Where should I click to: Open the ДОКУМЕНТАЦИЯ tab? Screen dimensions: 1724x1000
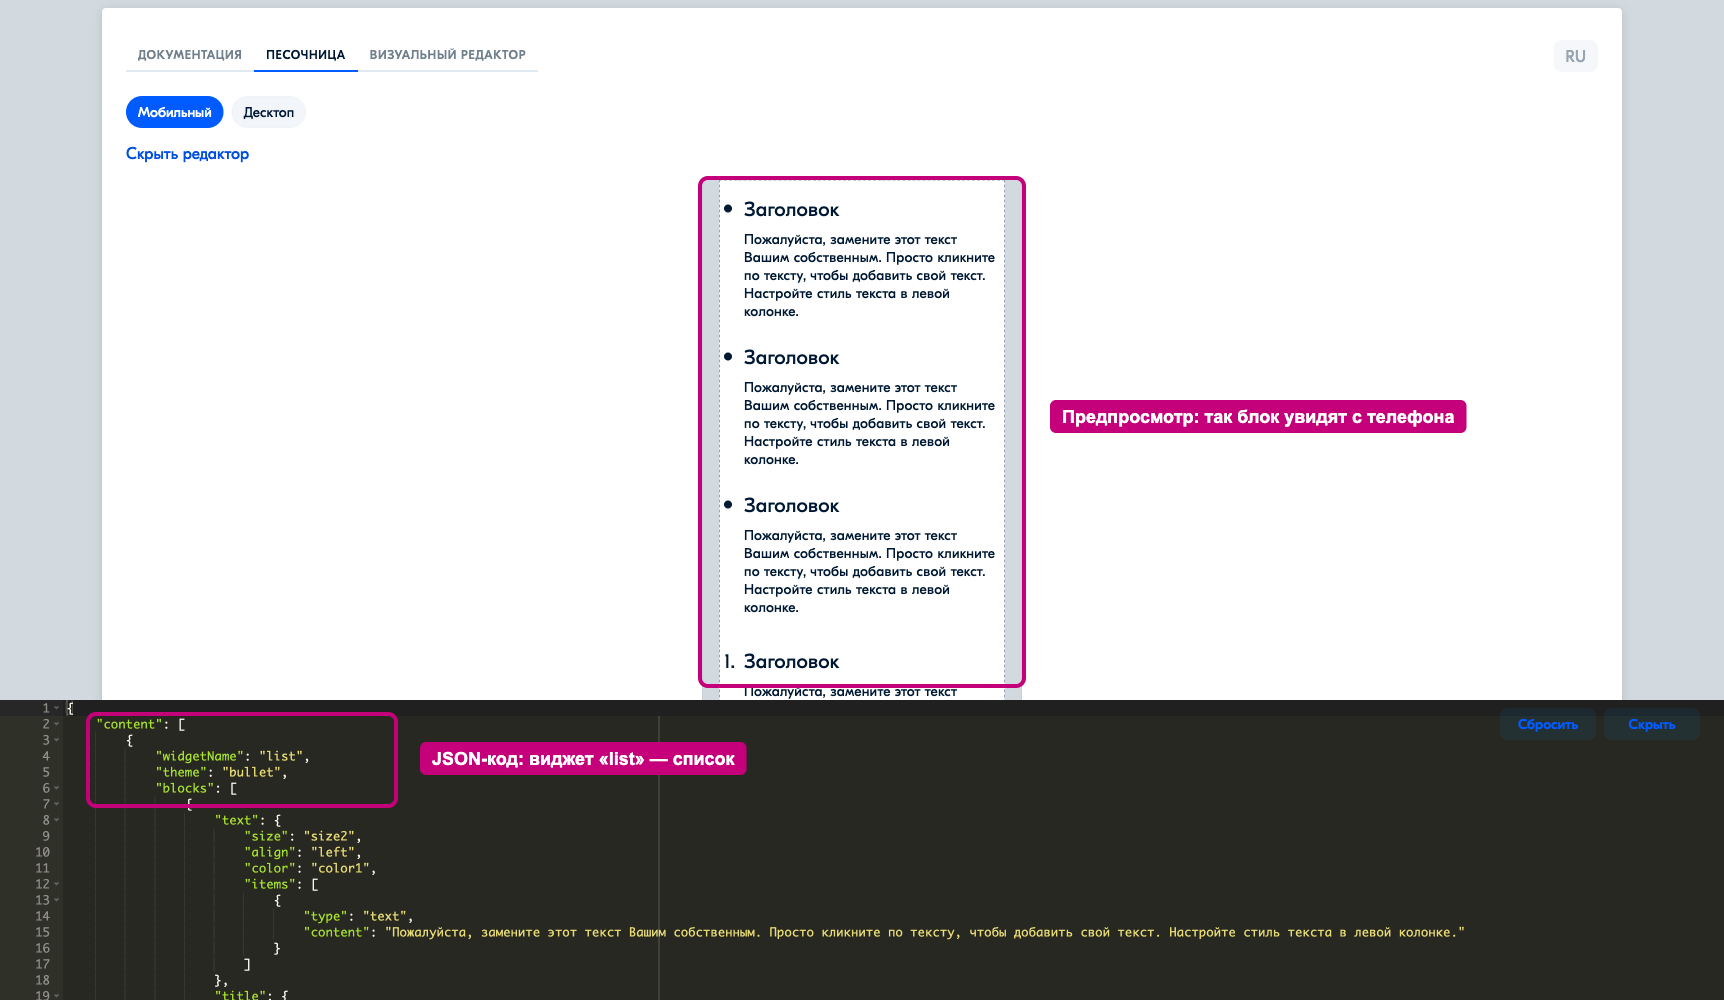(189, 55)
